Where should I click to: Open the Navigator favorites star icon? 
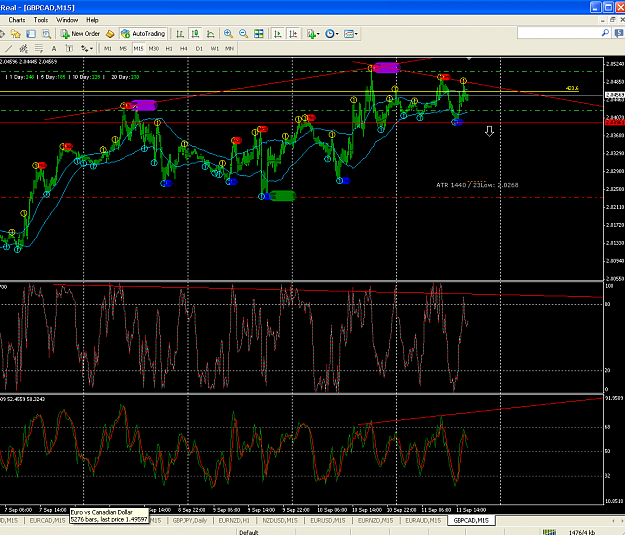tap(16, 34)
